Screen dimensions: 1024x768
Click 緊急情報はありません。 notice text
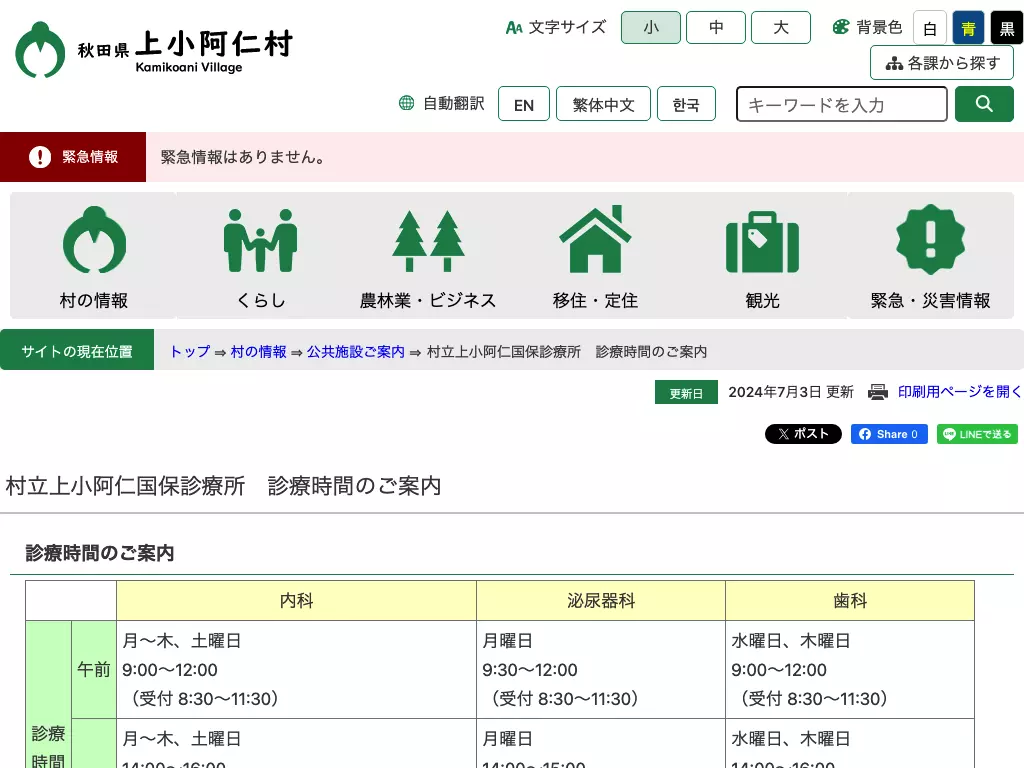[x=243, y=157]
